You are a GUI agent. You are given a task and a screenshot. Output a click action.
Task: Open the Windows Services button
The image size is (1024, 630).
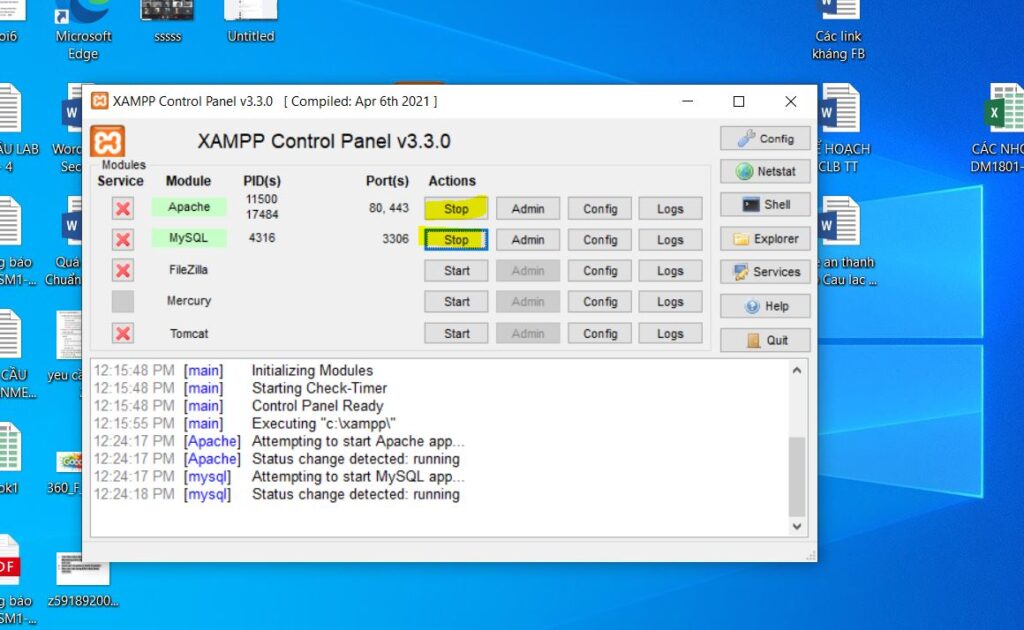pos(765,272)
